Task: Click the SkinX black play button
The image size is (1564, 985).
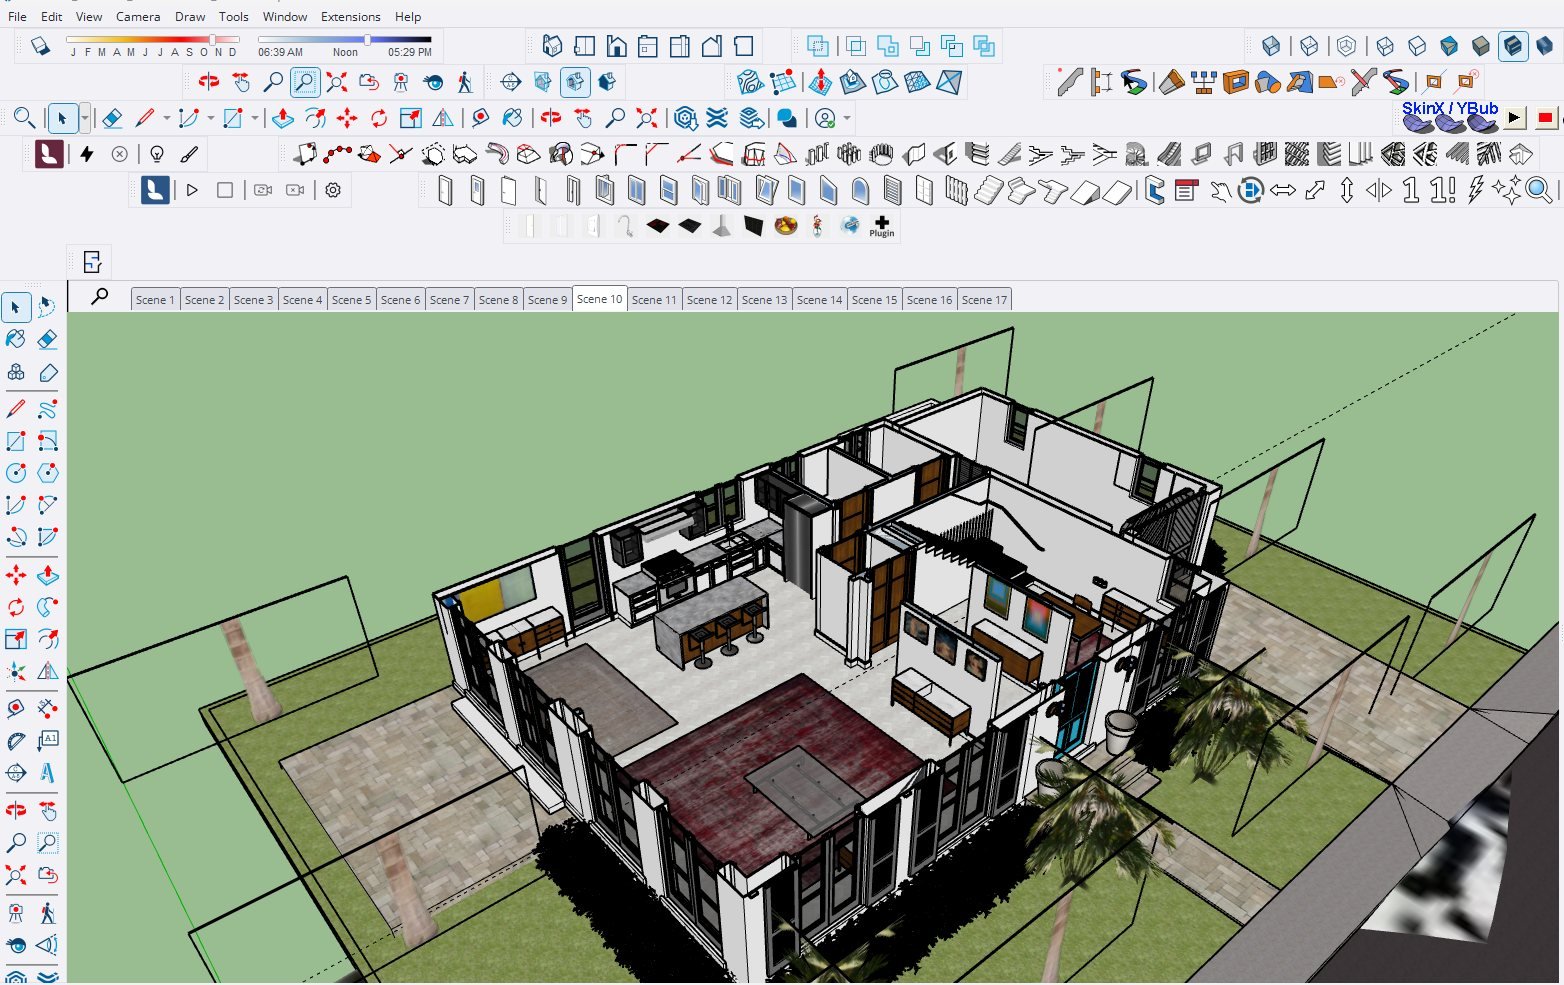Action: (1514, 118)
